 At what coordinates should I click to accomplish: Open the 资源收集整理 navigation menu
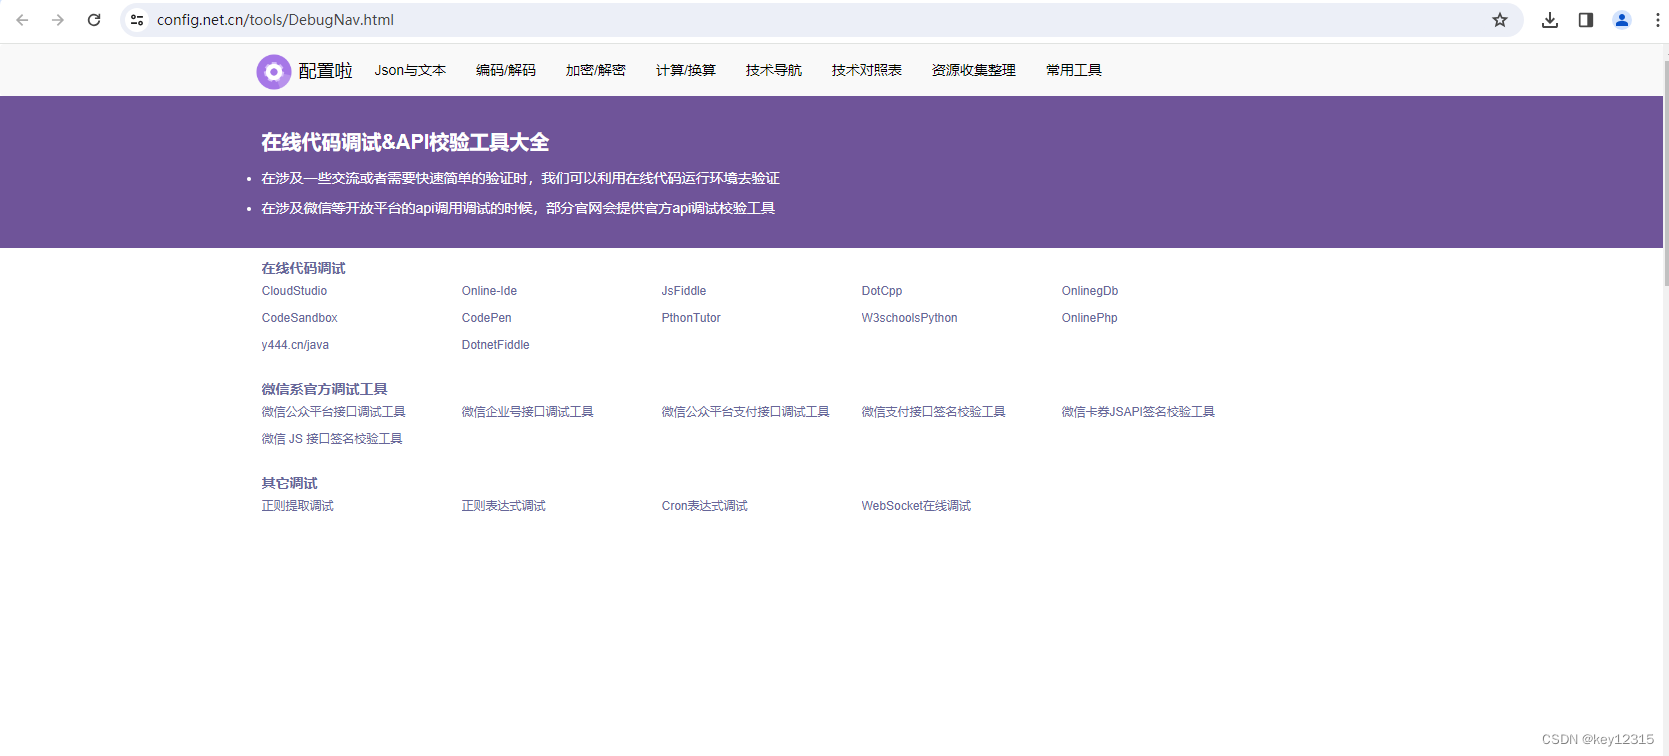click(x=974, y=70)
